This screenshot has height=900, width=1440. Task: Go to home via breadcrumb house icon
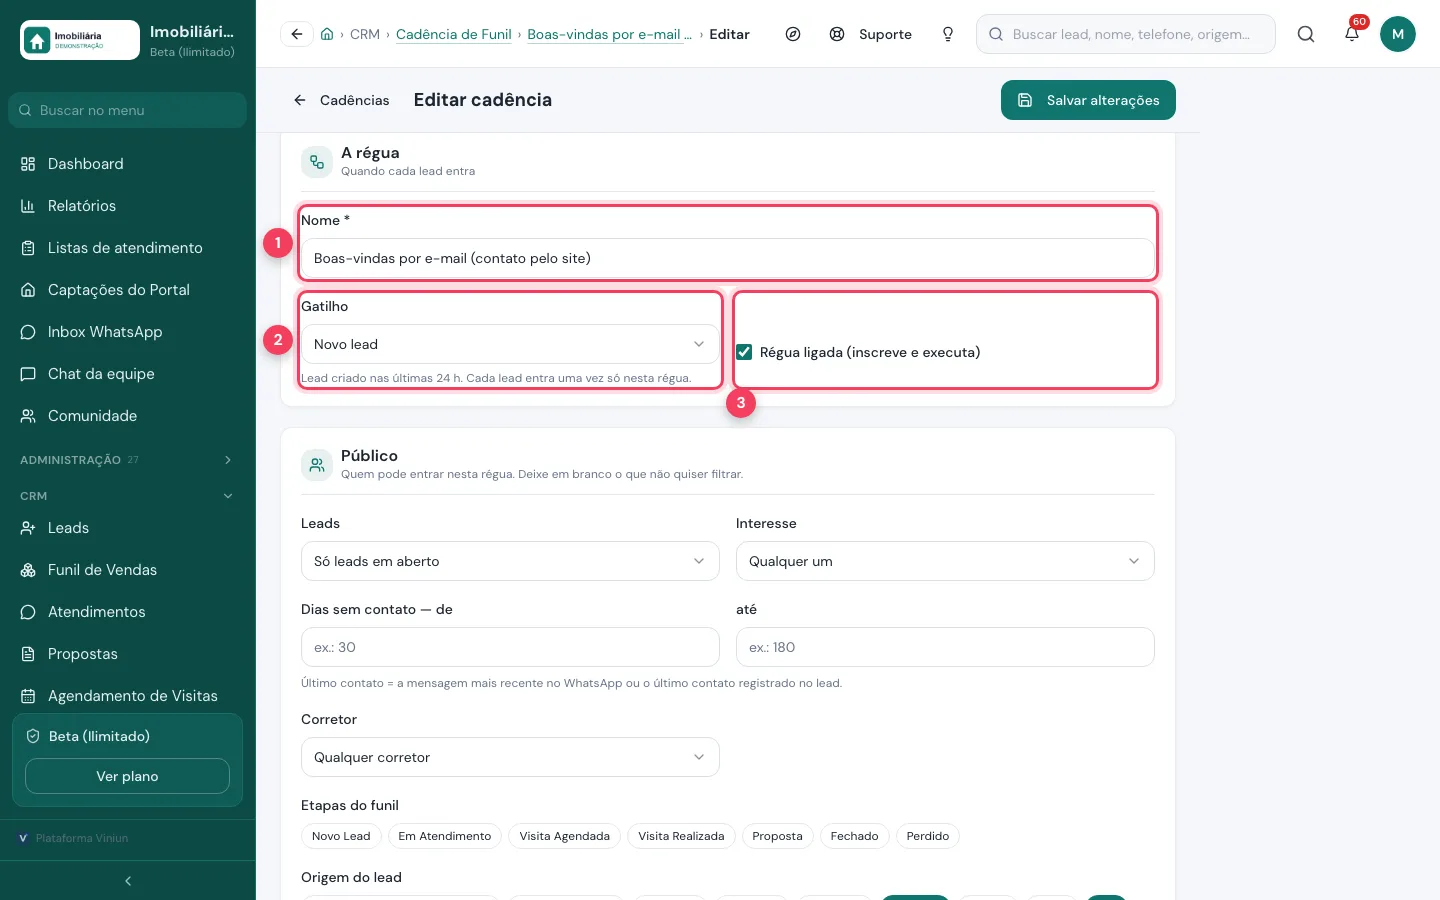[327, 34]
